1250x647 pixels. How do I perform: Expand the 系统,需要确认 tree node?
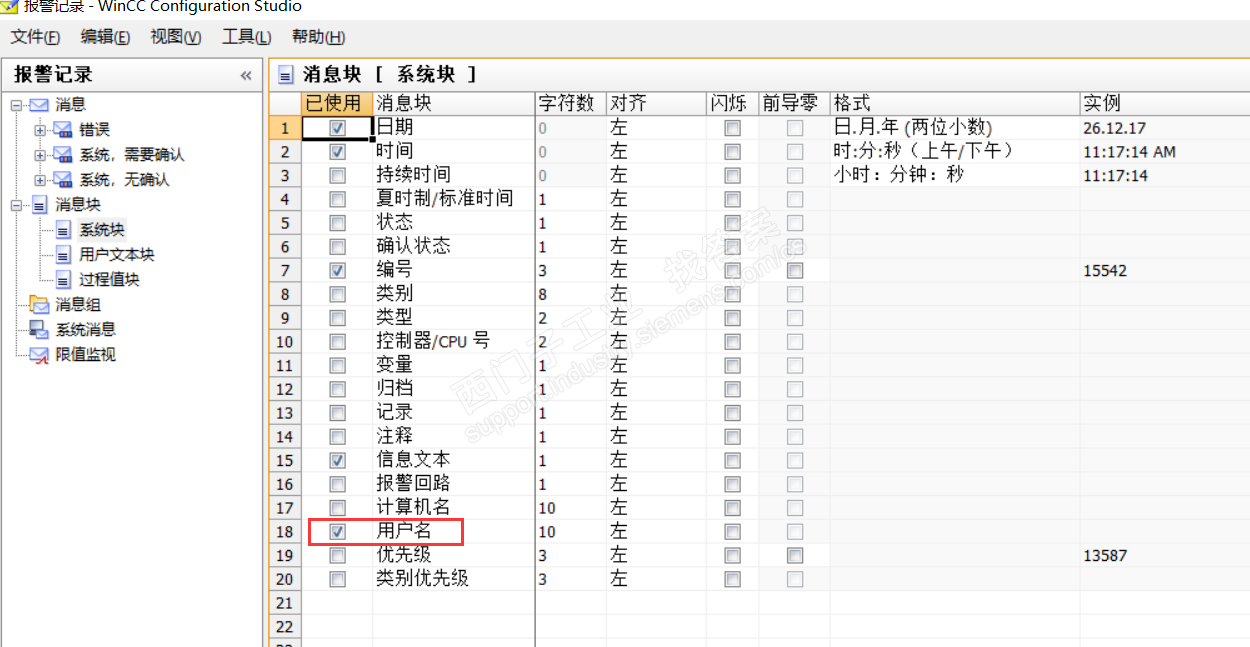tap(40, 155)
